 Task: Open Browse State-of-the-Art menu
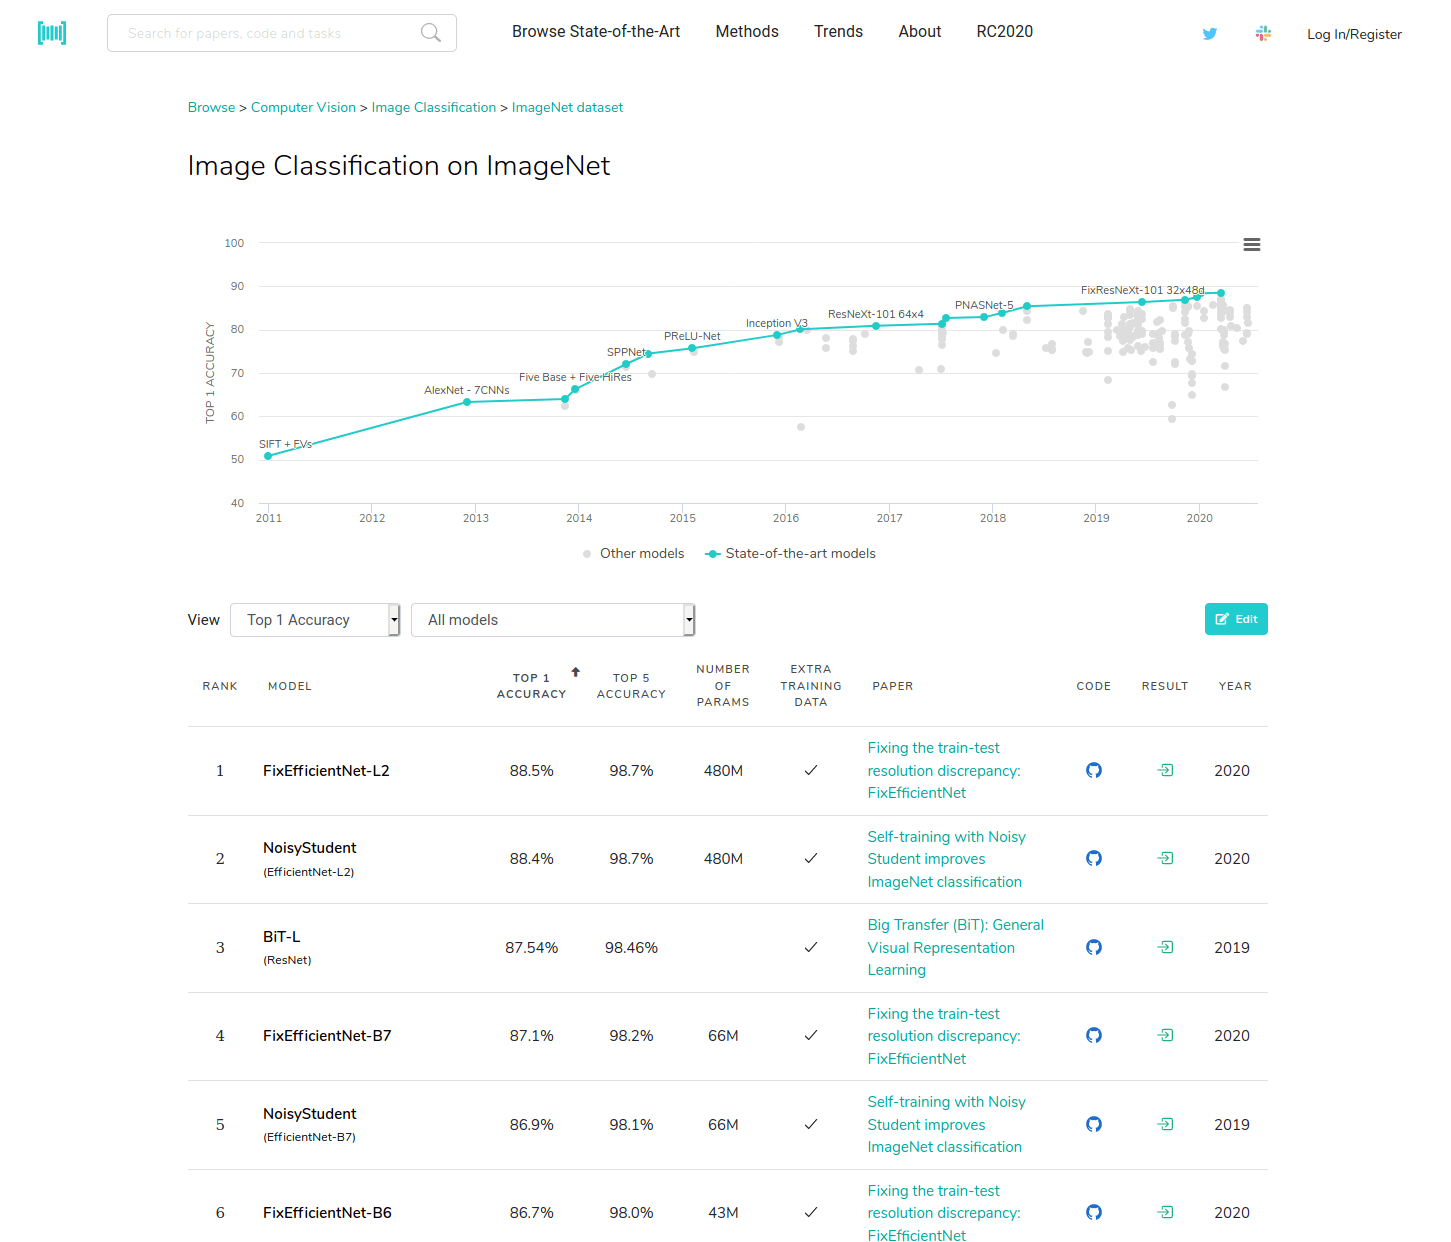596,32
